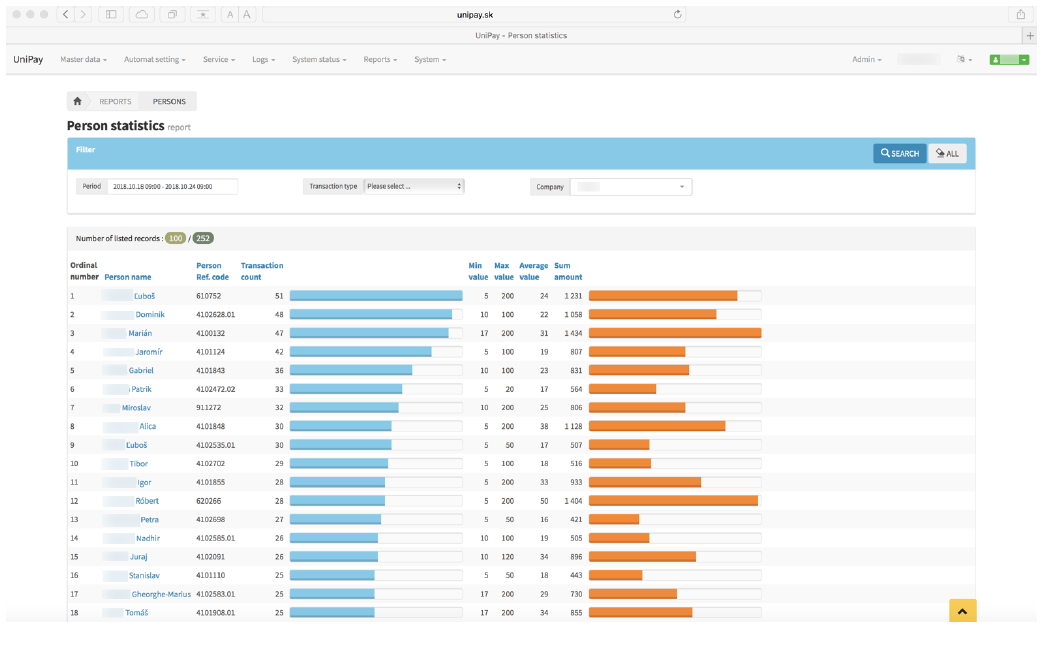
Task: Click the ALL button in the filter bar
Action: tap(947, 153)
